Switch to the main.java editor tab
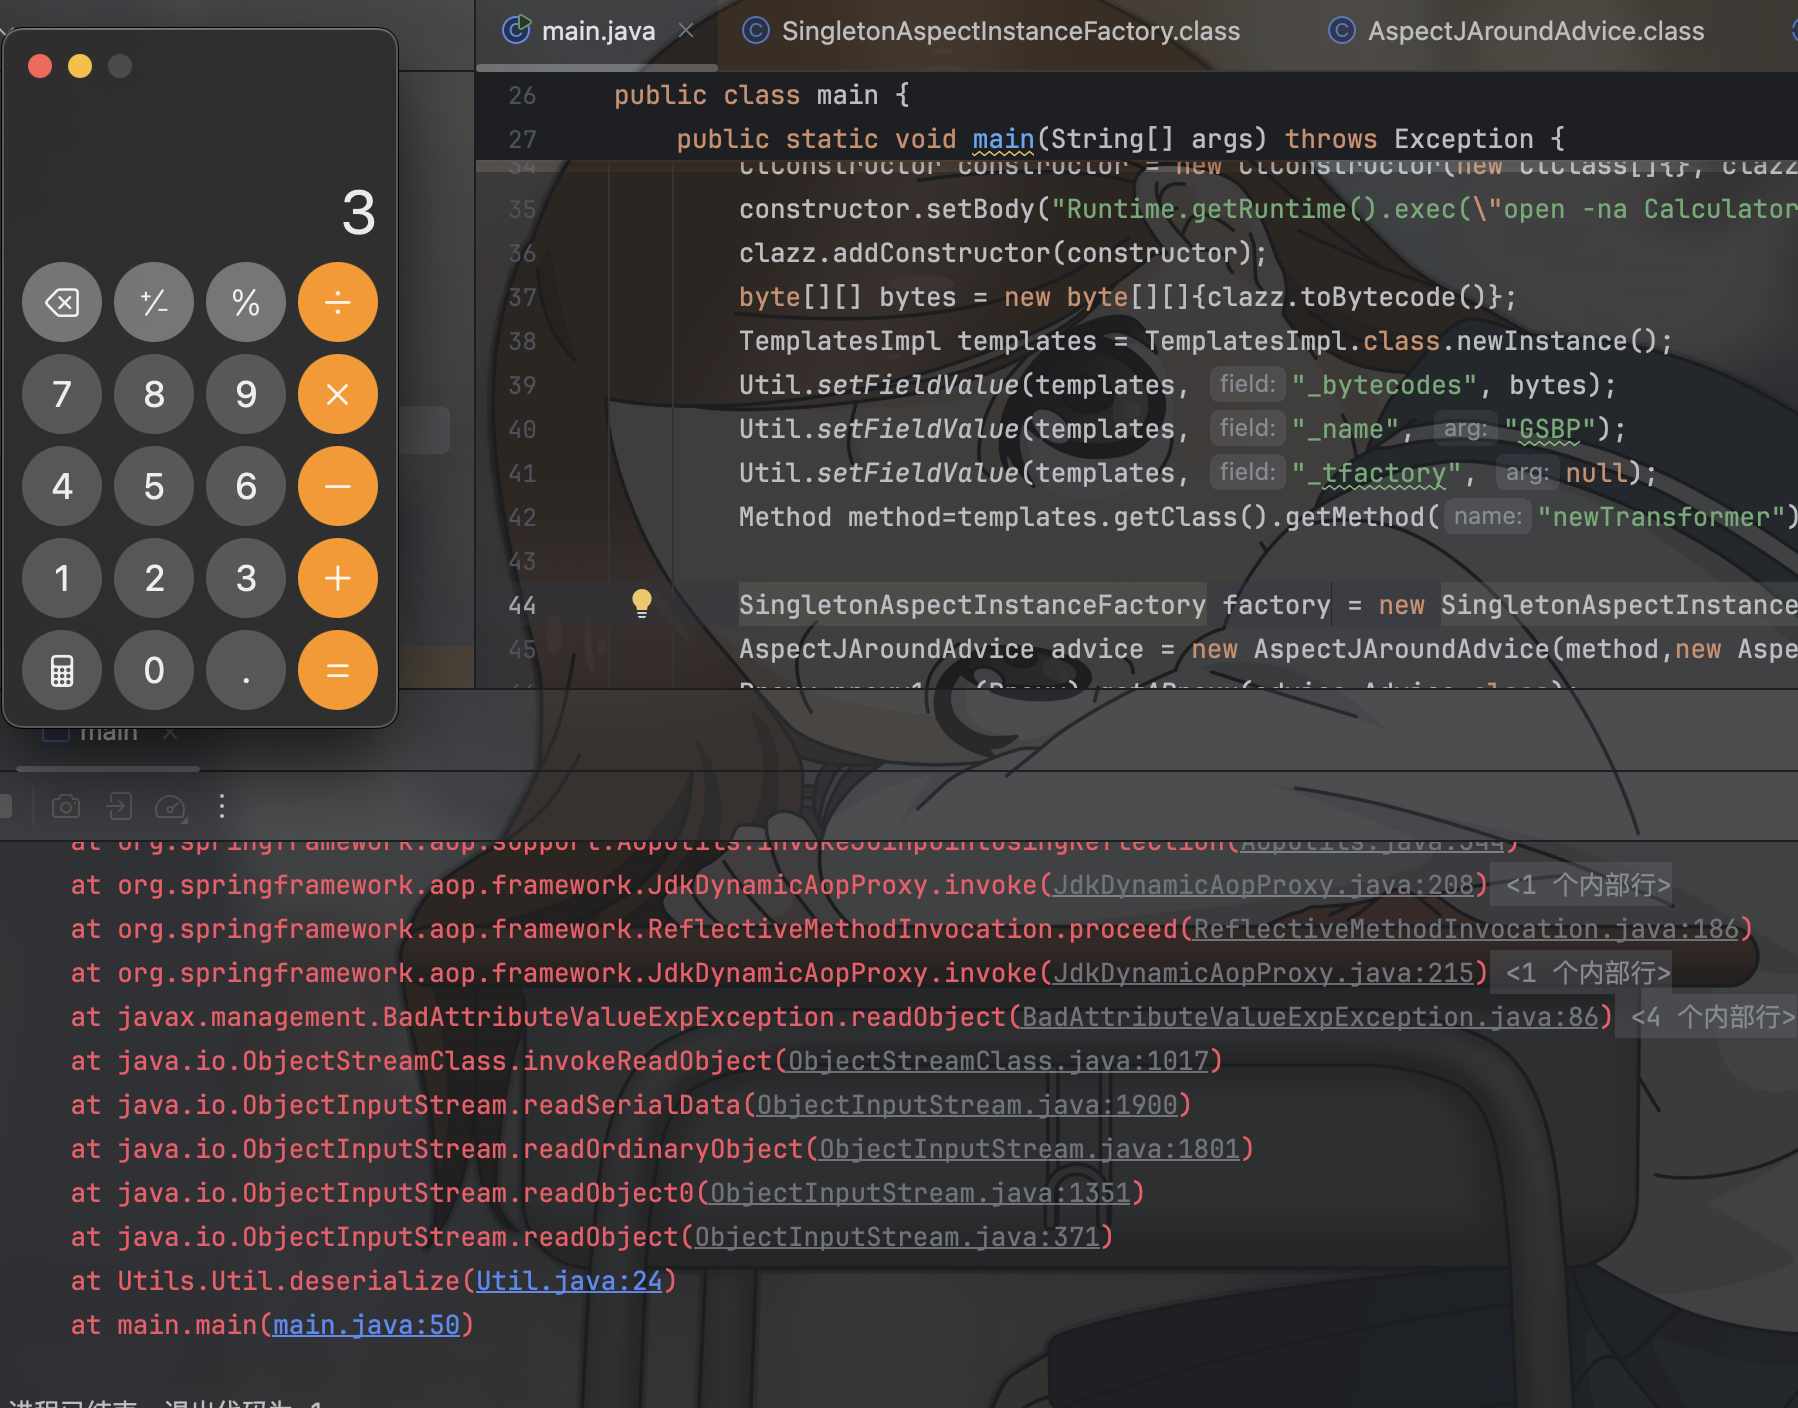 (598, 31)
